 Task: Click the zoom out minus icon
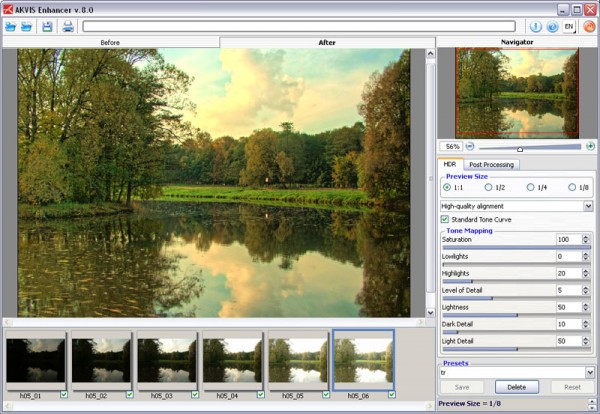click(470, 146)
